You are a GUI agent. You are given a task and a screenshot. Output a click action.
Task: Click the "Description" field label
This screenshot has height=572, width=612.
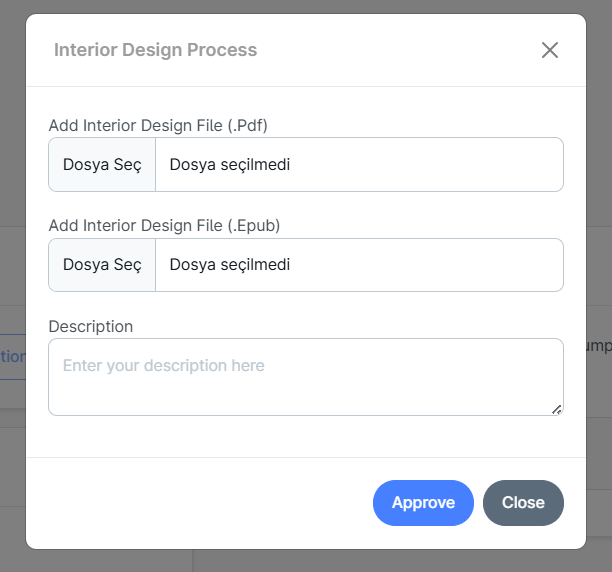tap(91, 326)
